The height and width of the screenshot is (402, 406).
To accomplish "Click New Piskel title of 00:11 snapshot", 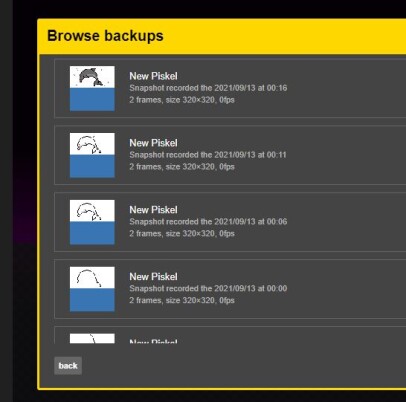I will (x=153, y=143).
